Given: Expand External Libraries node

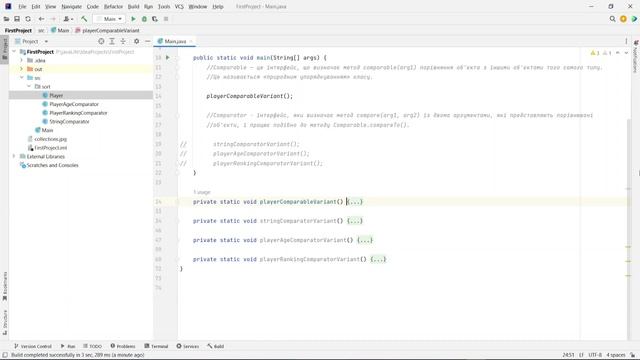Looking at the screenshot, I should click(x=14, y=156).
